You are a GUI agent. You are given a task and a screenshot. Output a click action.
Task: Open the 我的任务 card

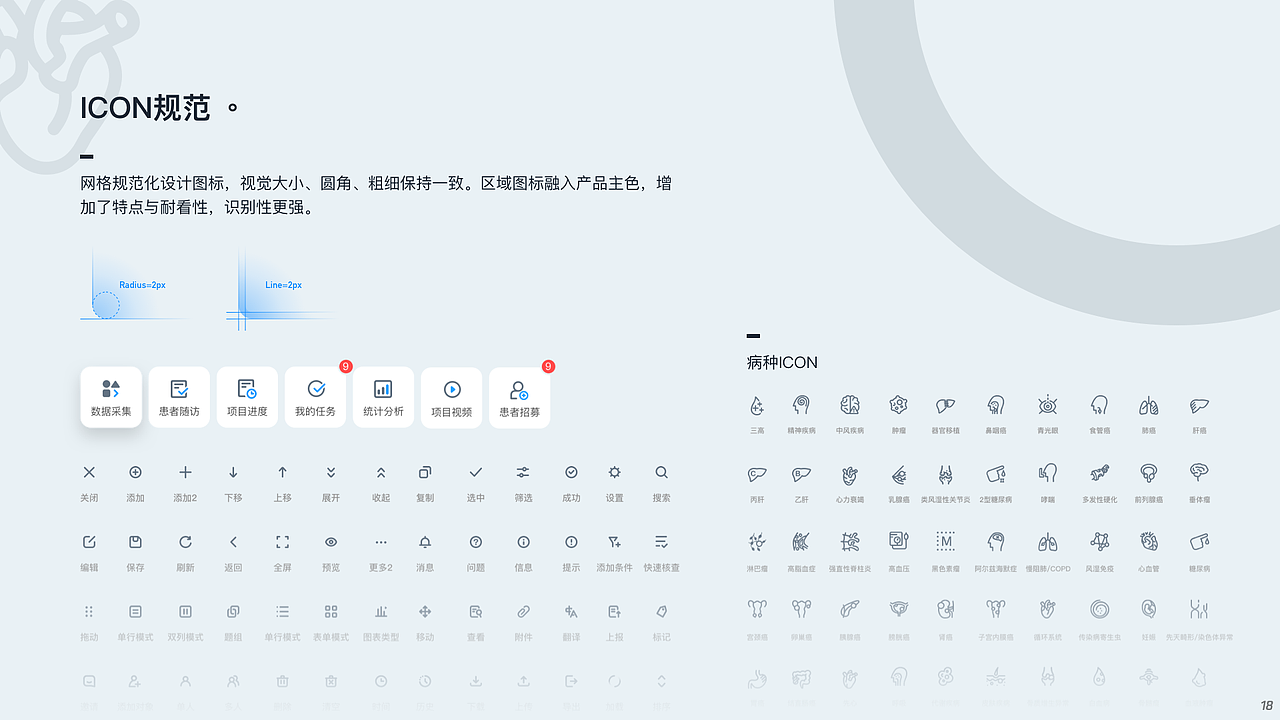click(315, 397)
